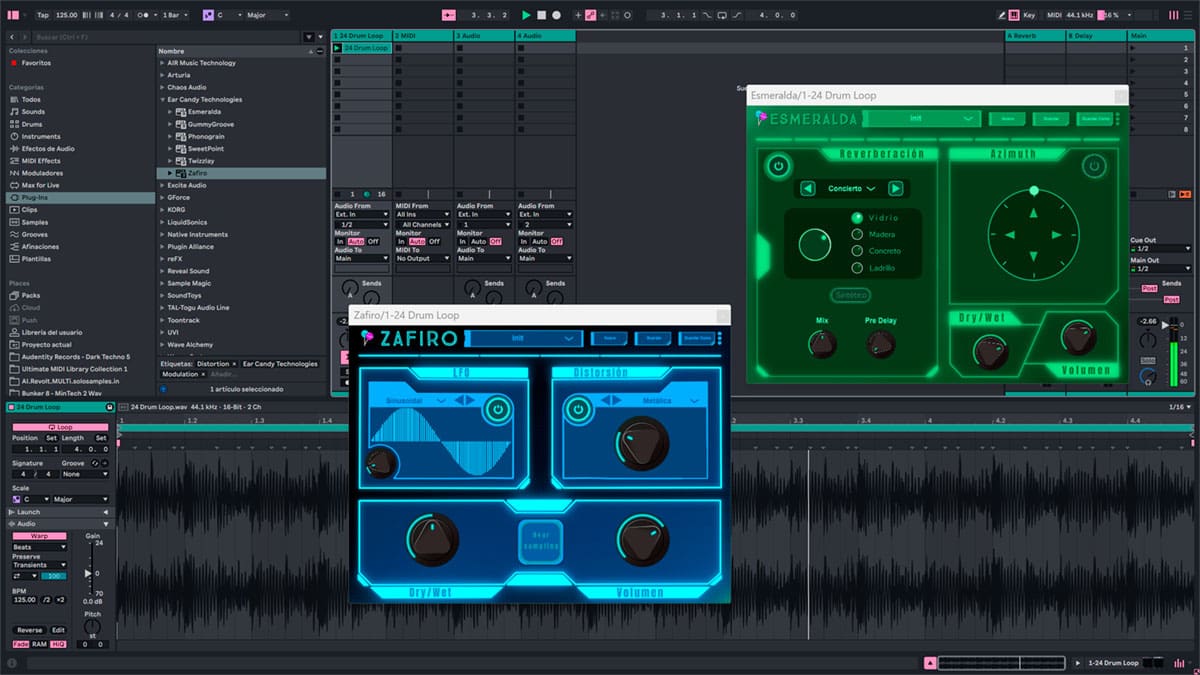Adjust Zafiro Dry/Wet knob
The width and height of the screenshot is (1200, 675).
tap(432, 540)
